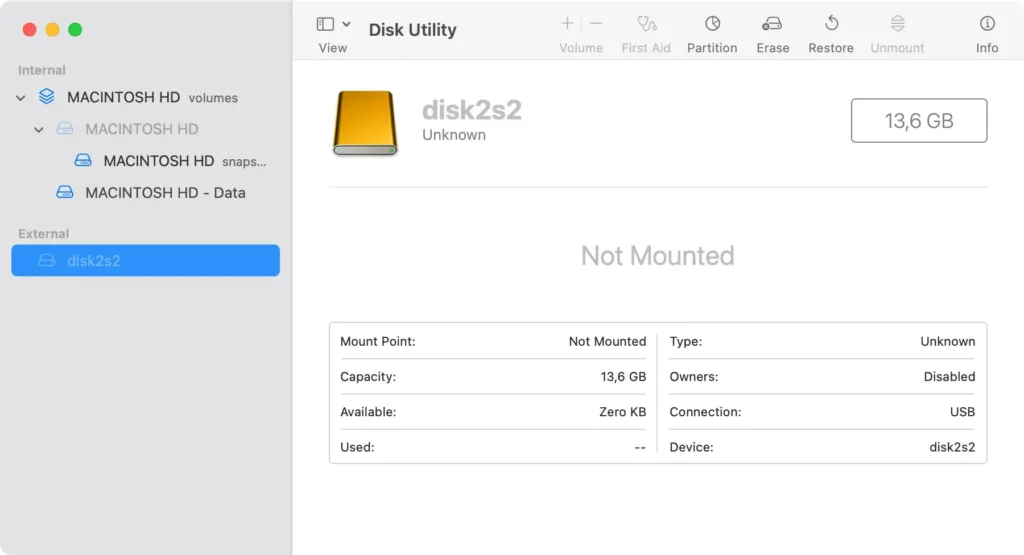The height and width of the screenshot is (555, 1024).
Task: Select MACINTOSH HD volumes container row
Action: [x=146, y=97]
